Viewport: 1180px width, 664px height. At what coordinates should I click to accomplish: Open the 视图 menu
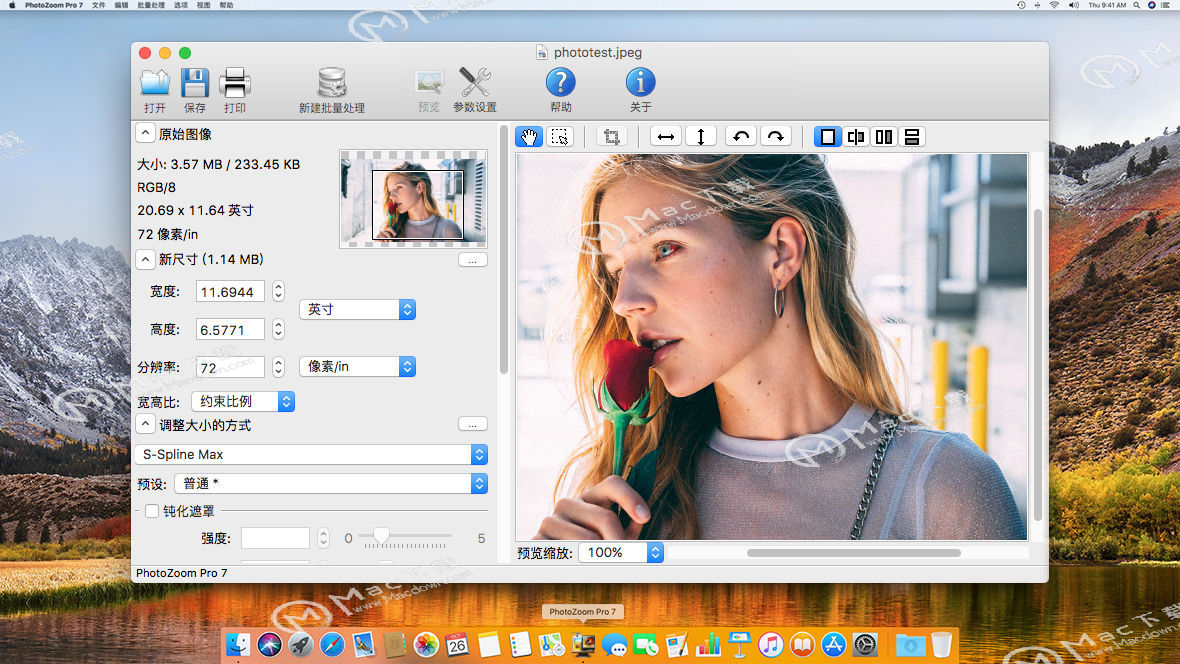tap(203, 5)
